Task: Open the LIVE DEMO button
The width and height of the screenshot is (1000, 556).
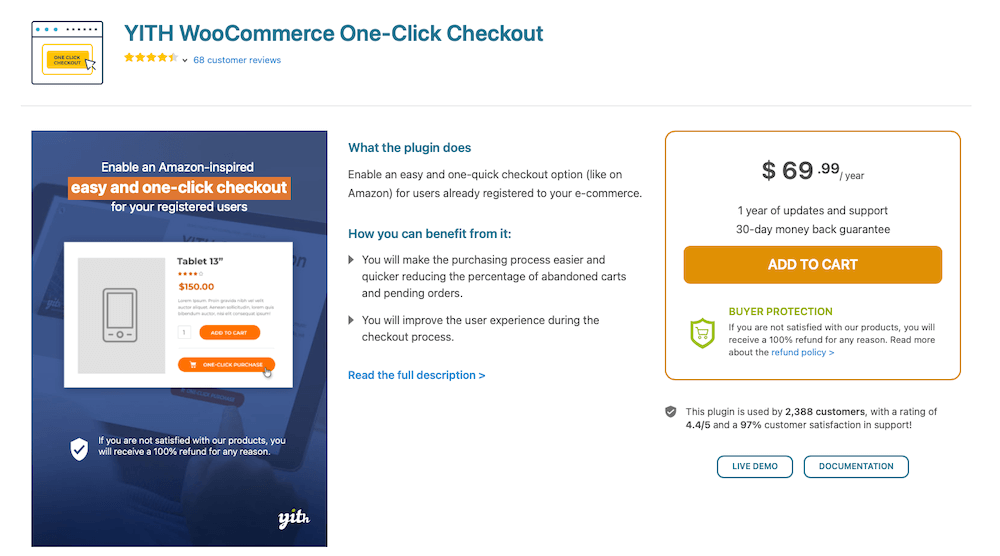Action: pyautogui.click(x=754, y=467)
